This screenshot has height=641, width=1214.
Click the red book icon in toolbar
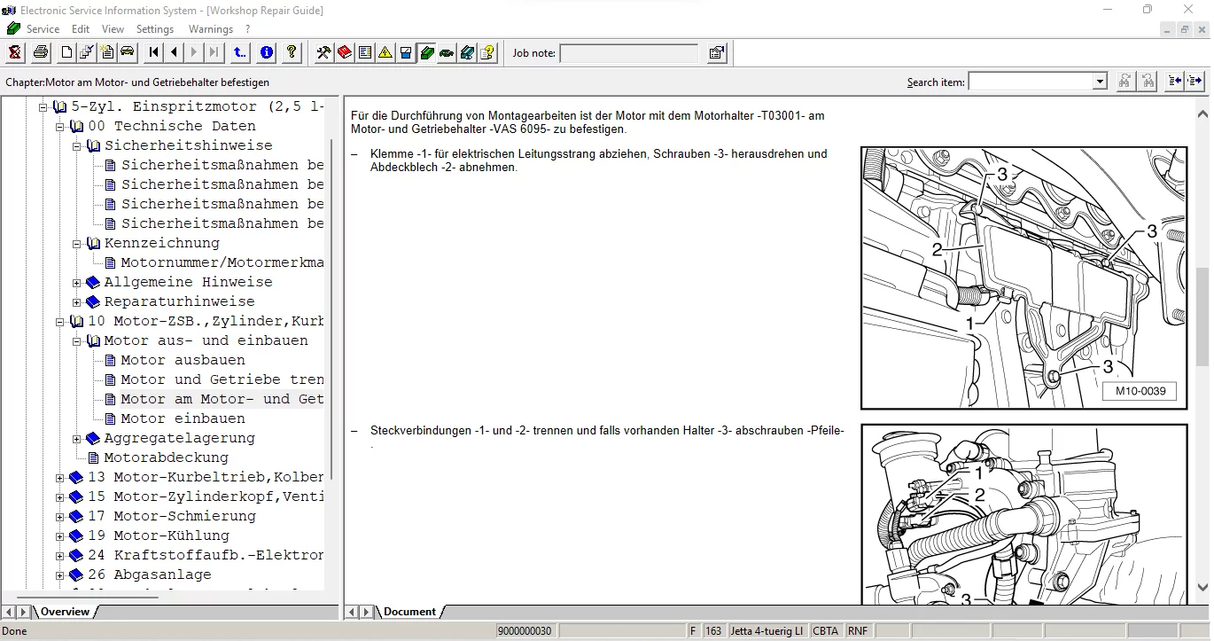click(344, 53)
